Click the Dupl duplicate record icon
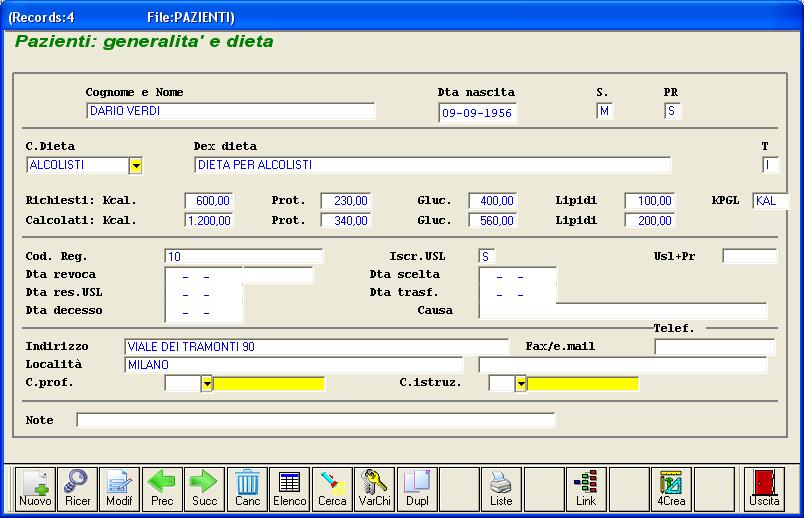Screen dimensions: 804x518 (417, 489)
